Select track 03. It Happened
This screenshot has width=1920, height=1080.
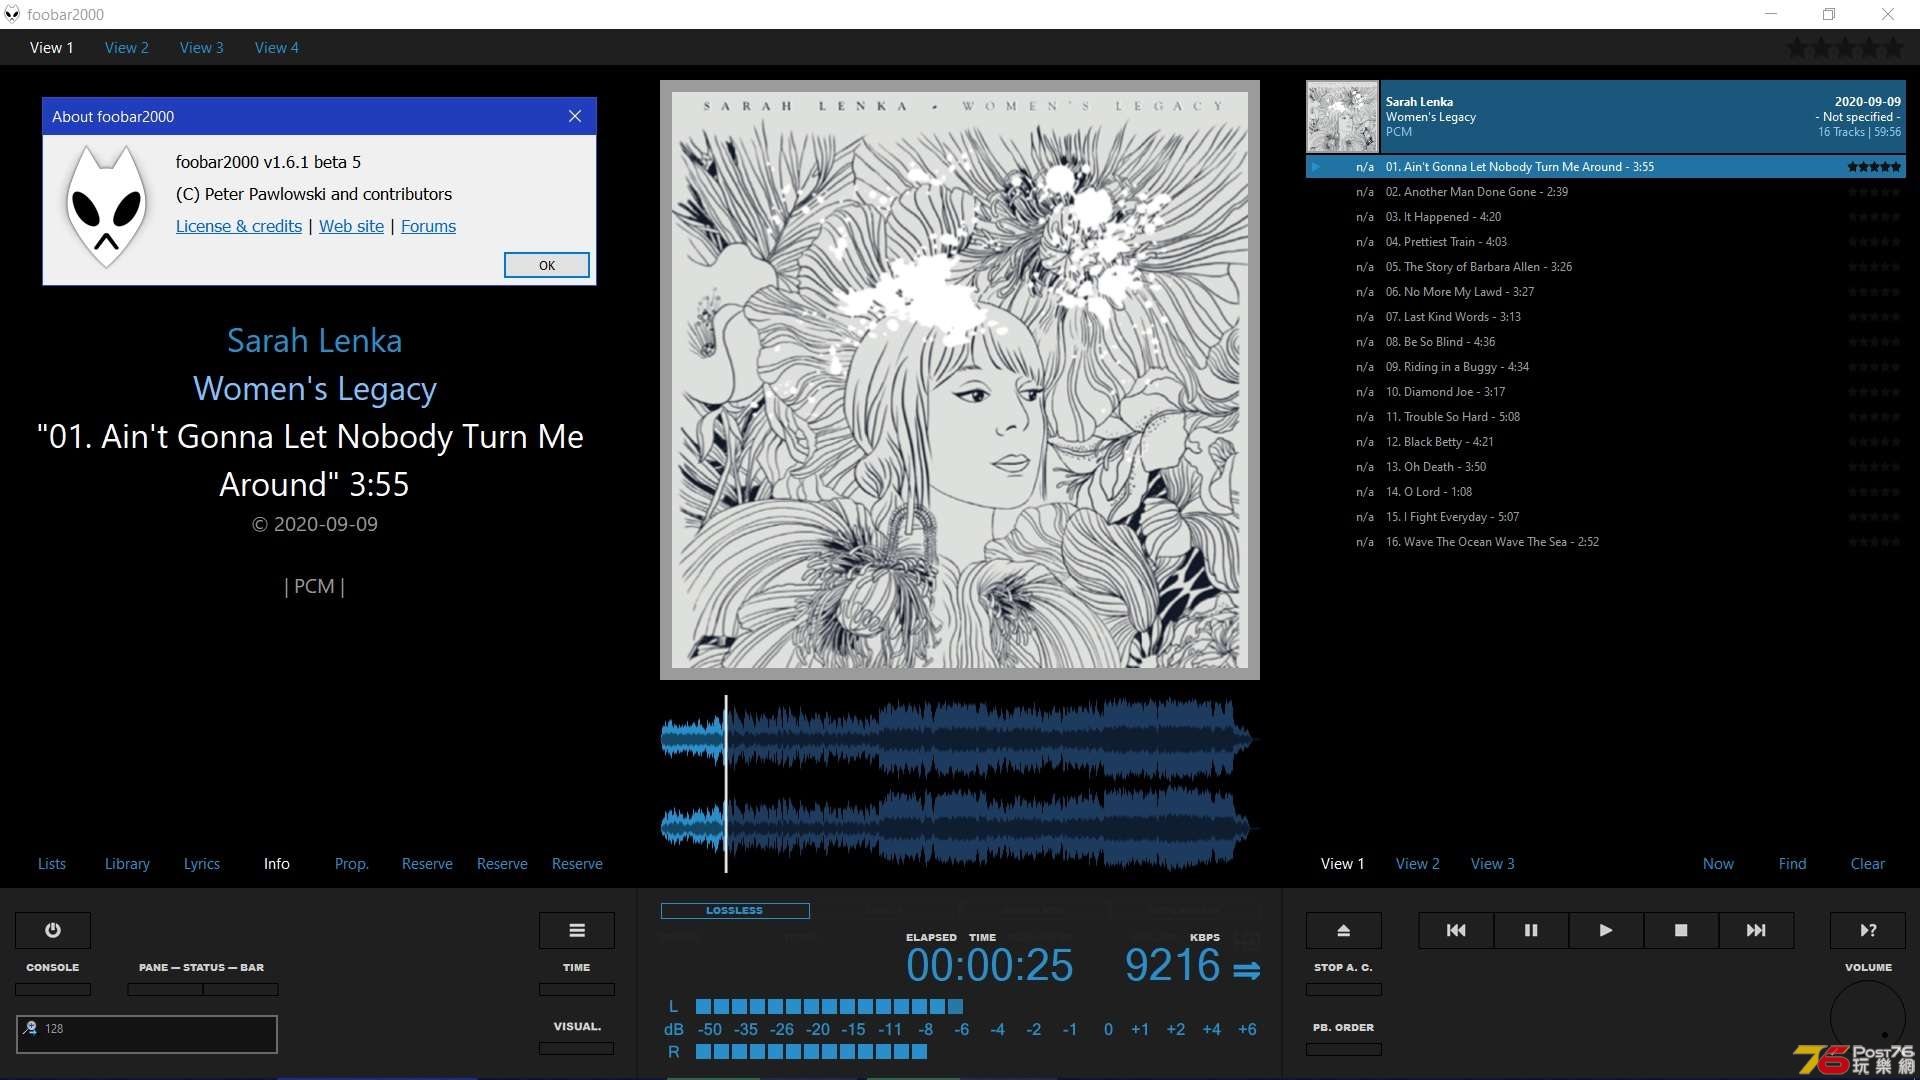click(1605, 217)
